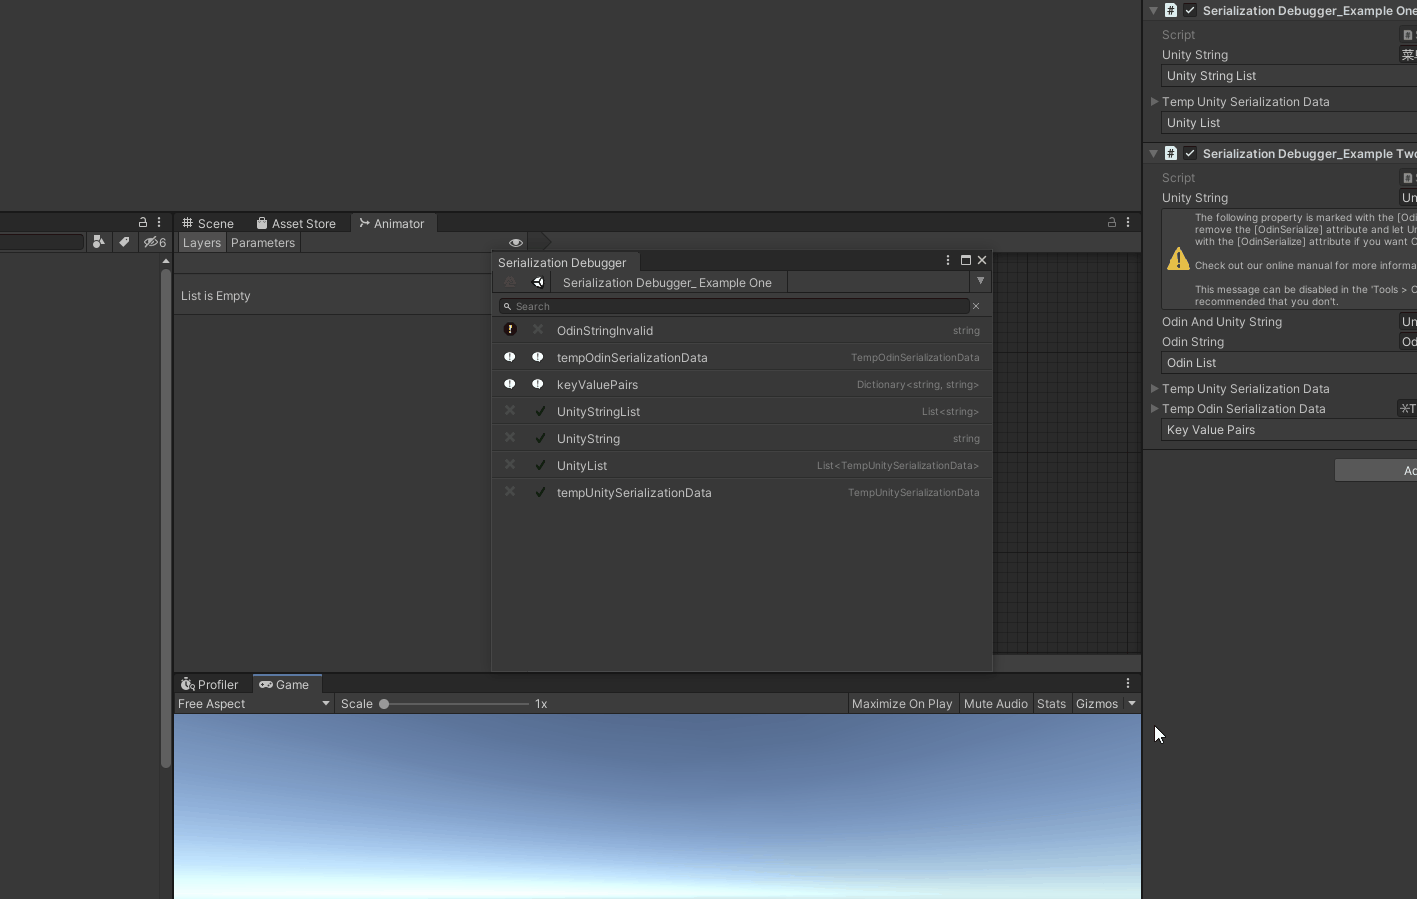This screenshot has height=899, width=1417.
Task: Click the Odin List header
Action: 1289,363
